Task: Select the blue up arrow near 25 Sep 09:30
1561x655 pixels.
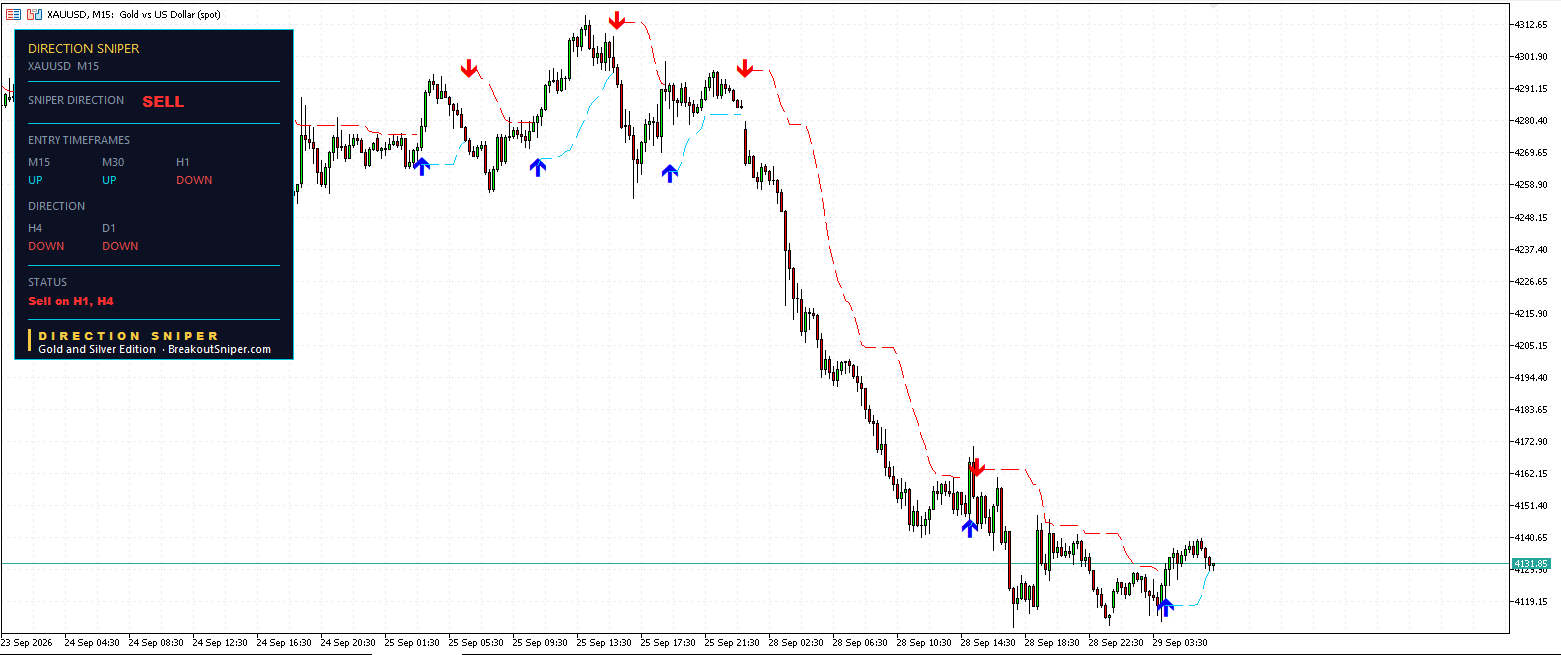Action: click(x=538, y=167)
